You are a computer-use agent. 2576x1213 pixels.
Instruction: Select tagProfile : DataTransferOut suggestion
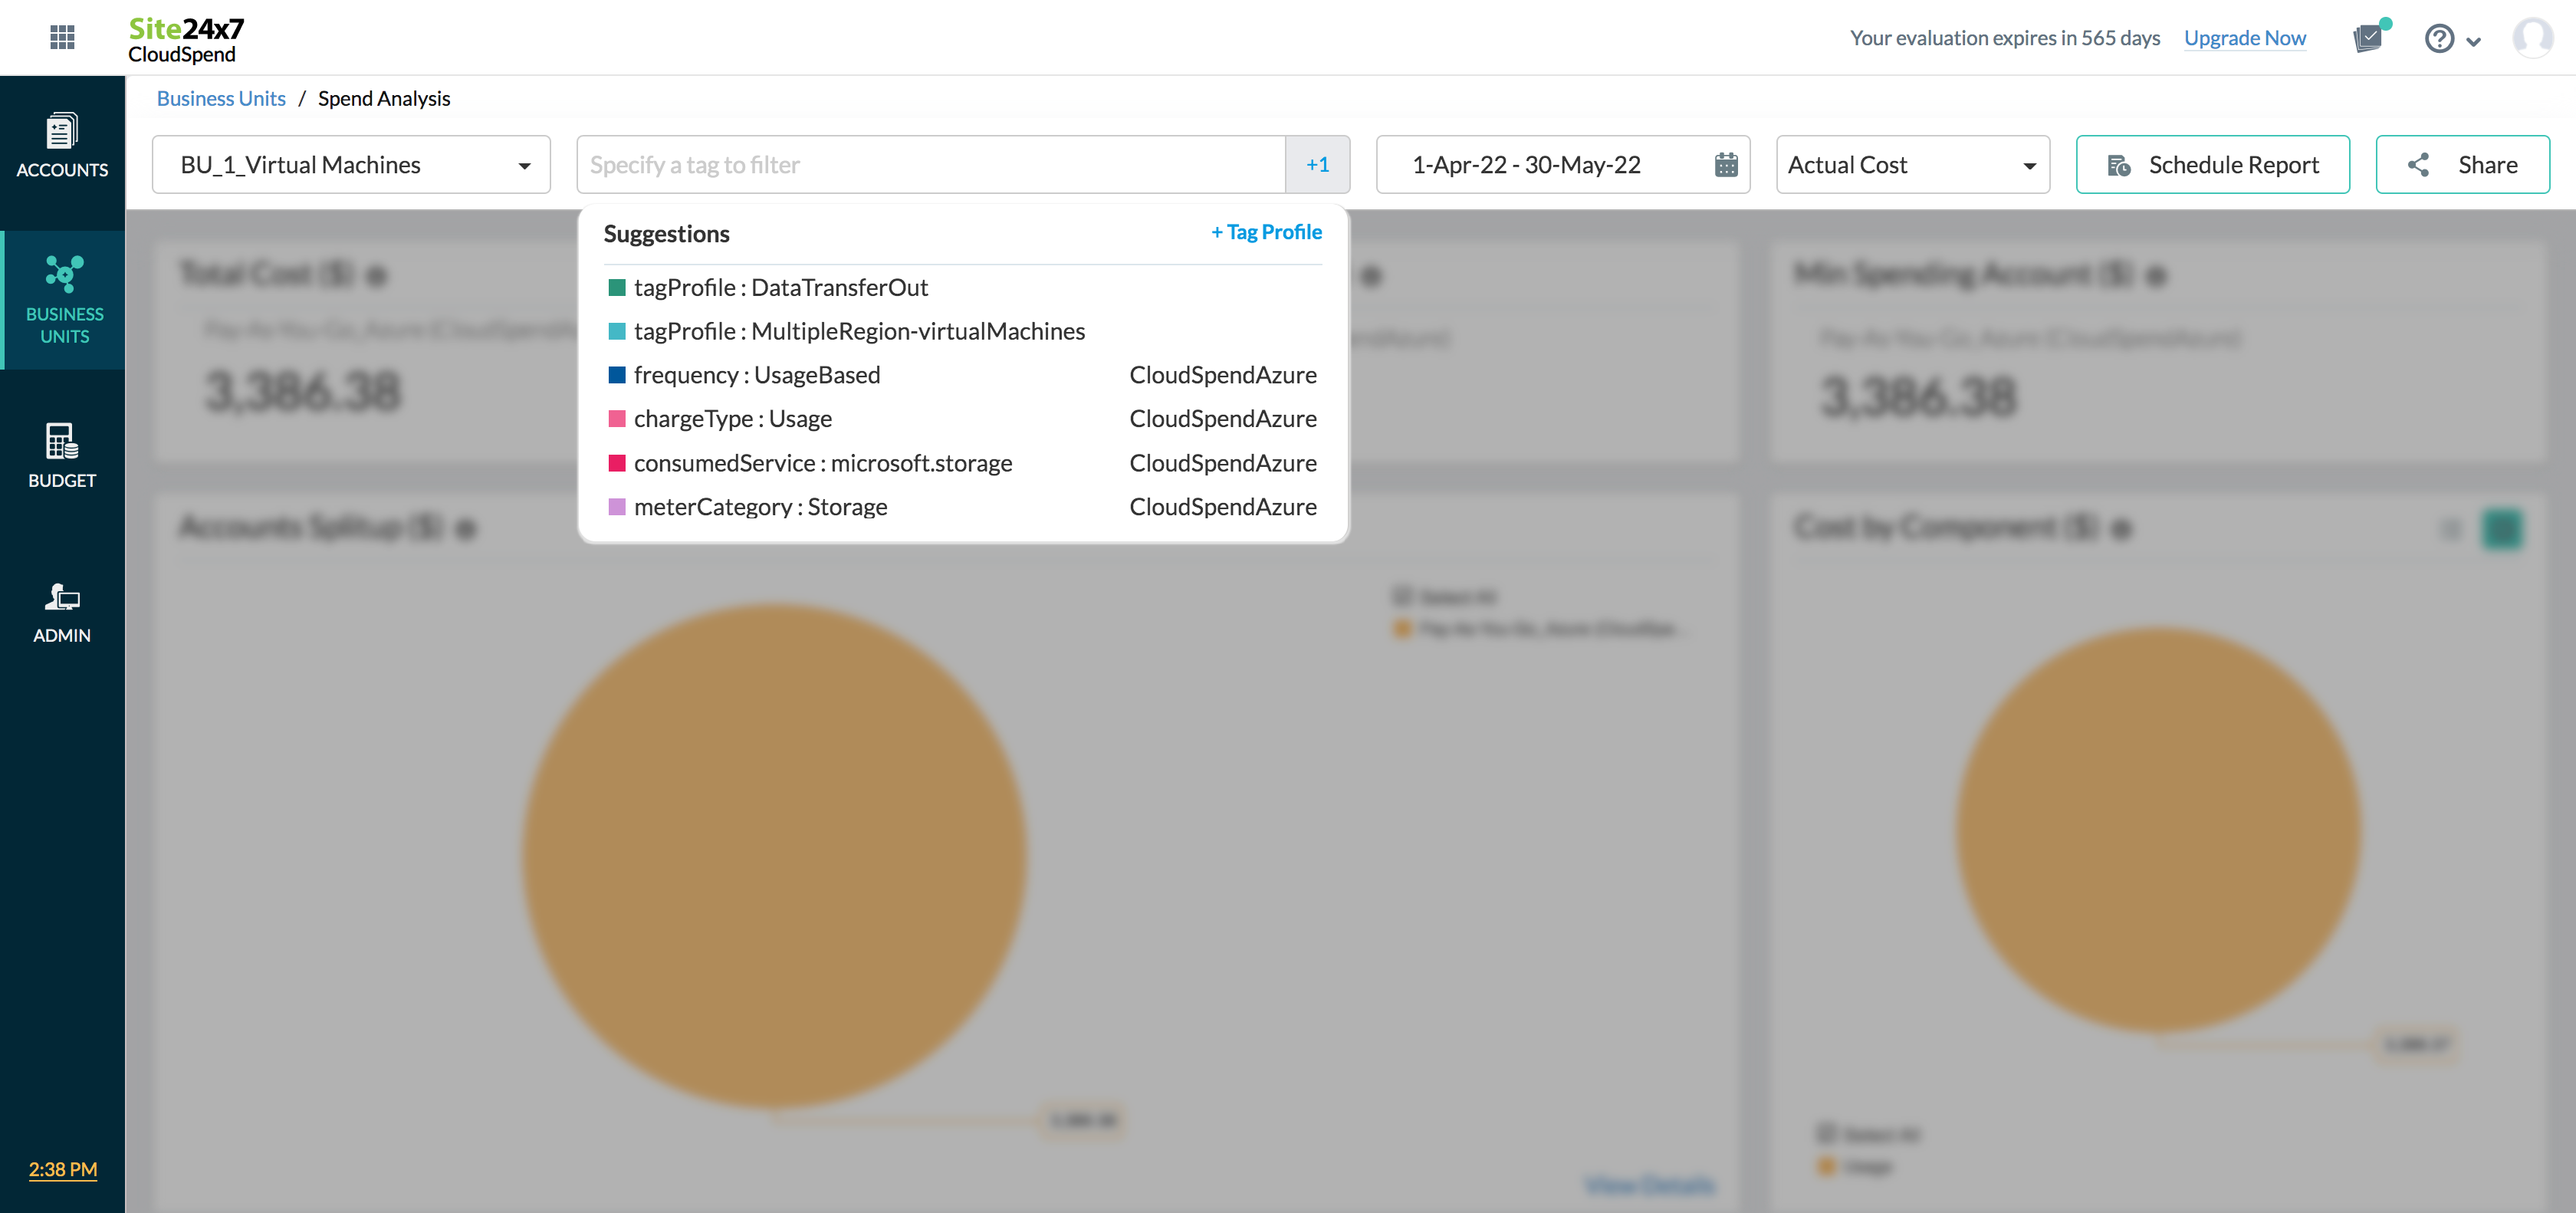[780, 288]
